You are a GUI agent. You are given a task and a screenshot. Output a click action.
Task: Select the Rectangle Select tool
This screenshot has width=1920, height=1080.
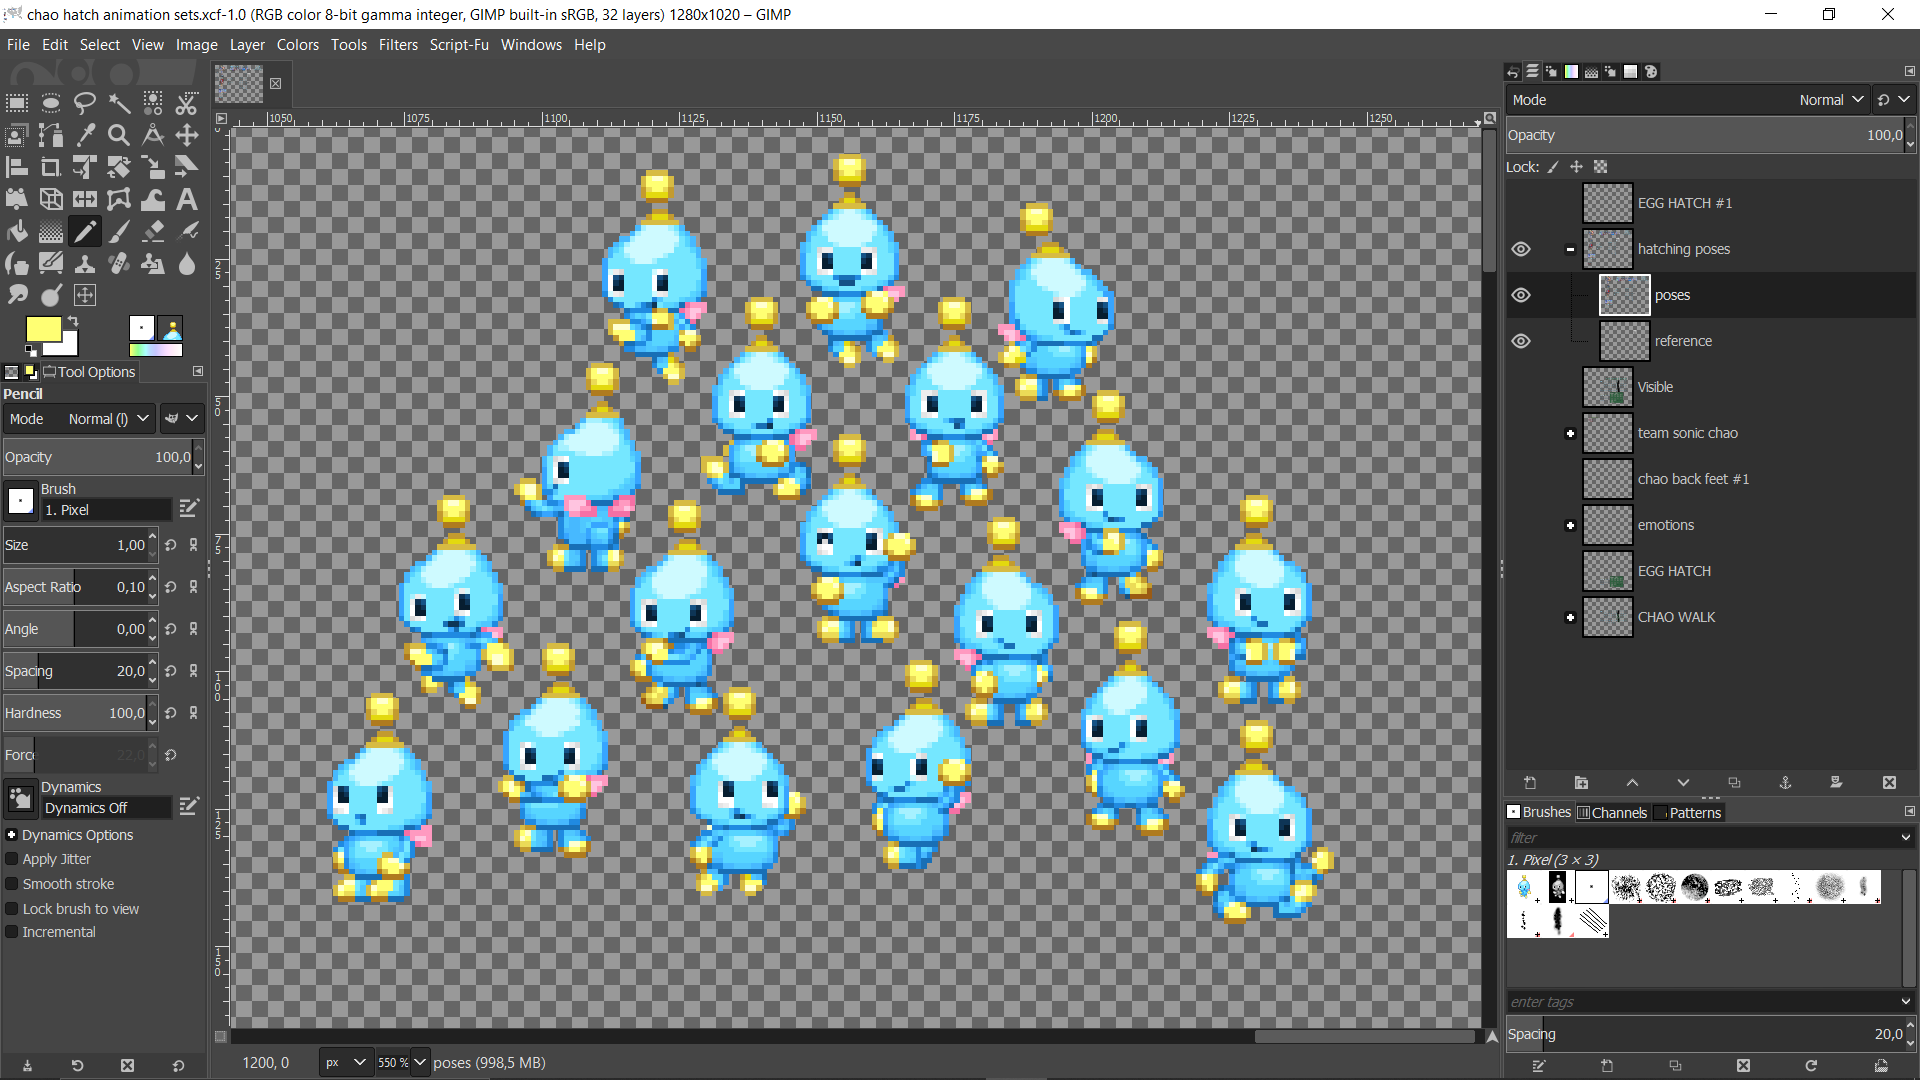click(17, 103)
